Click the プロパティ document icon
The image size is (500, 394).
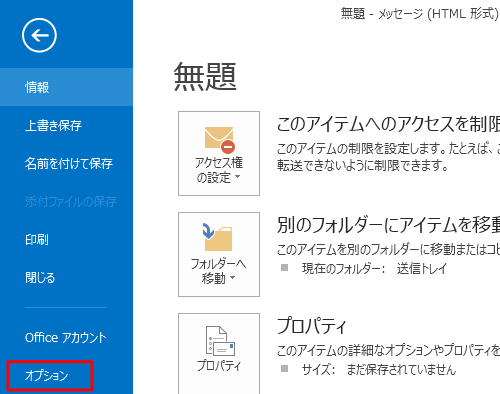tap(220, 341)
